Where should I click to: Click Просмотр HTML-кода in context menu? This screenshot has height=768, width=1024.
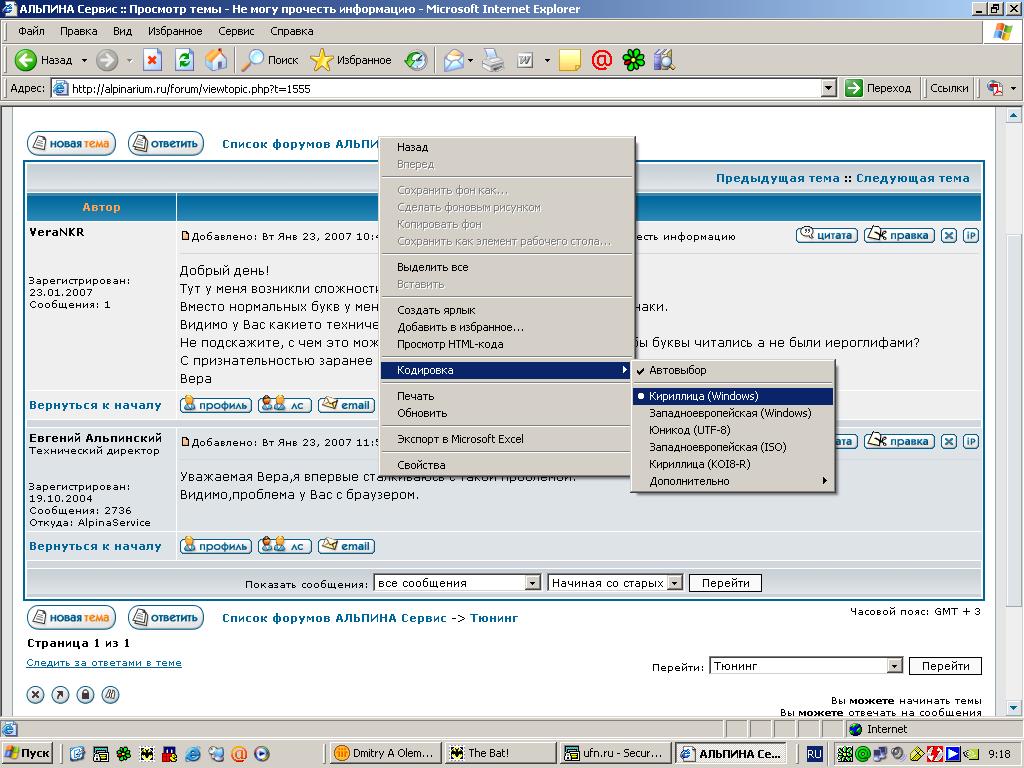(450, 344)
